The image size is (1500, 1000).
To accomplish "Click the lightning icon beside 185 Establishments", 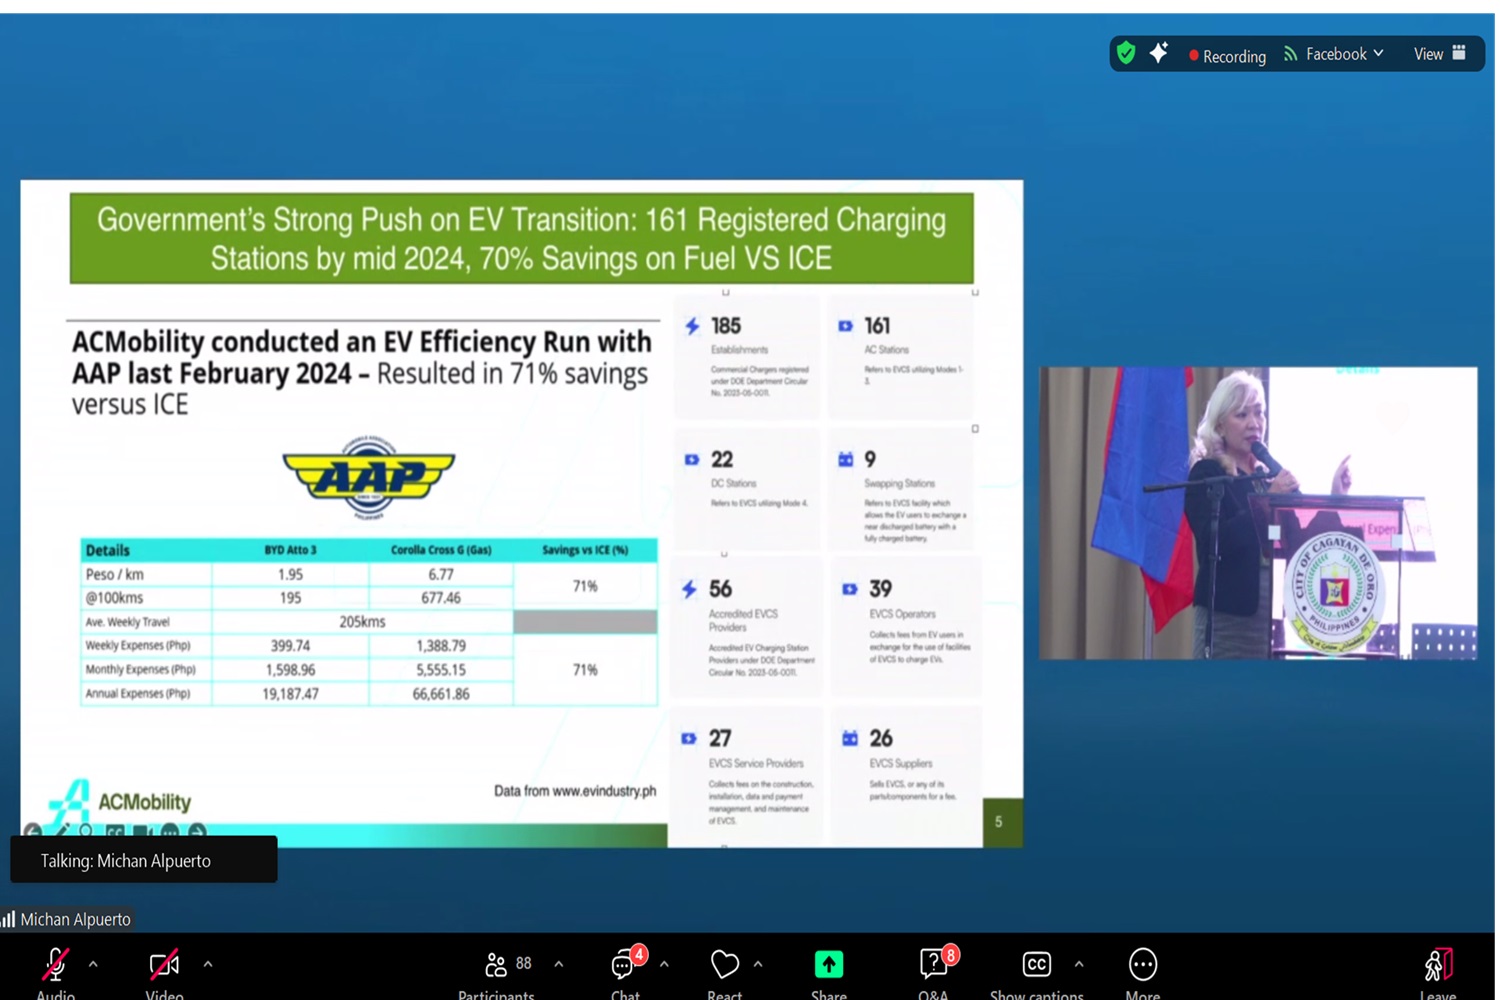I will coord(692,326).
